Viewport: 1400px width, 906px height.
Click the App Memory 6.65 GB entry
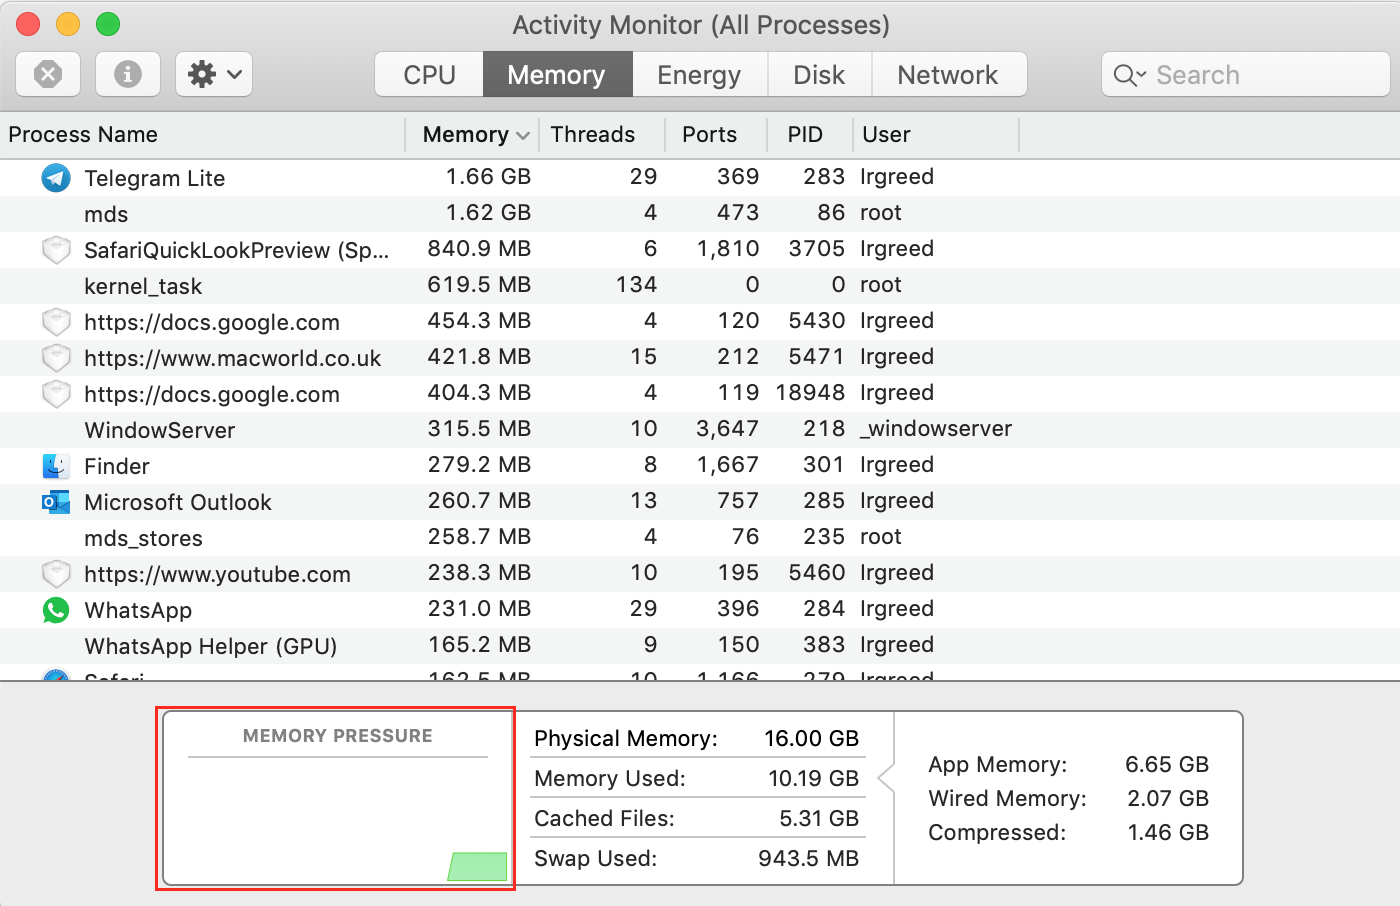click(1068, 764)
